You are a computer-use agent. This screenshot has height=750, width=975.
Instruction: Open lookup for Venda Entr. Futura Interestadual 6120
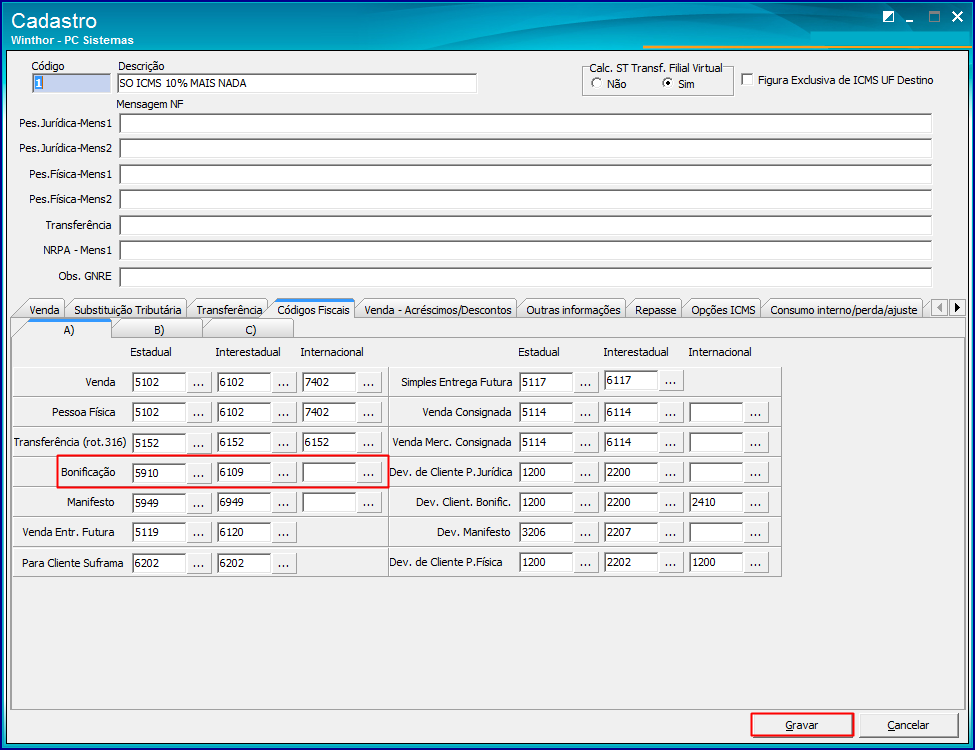tap(284, 532)
